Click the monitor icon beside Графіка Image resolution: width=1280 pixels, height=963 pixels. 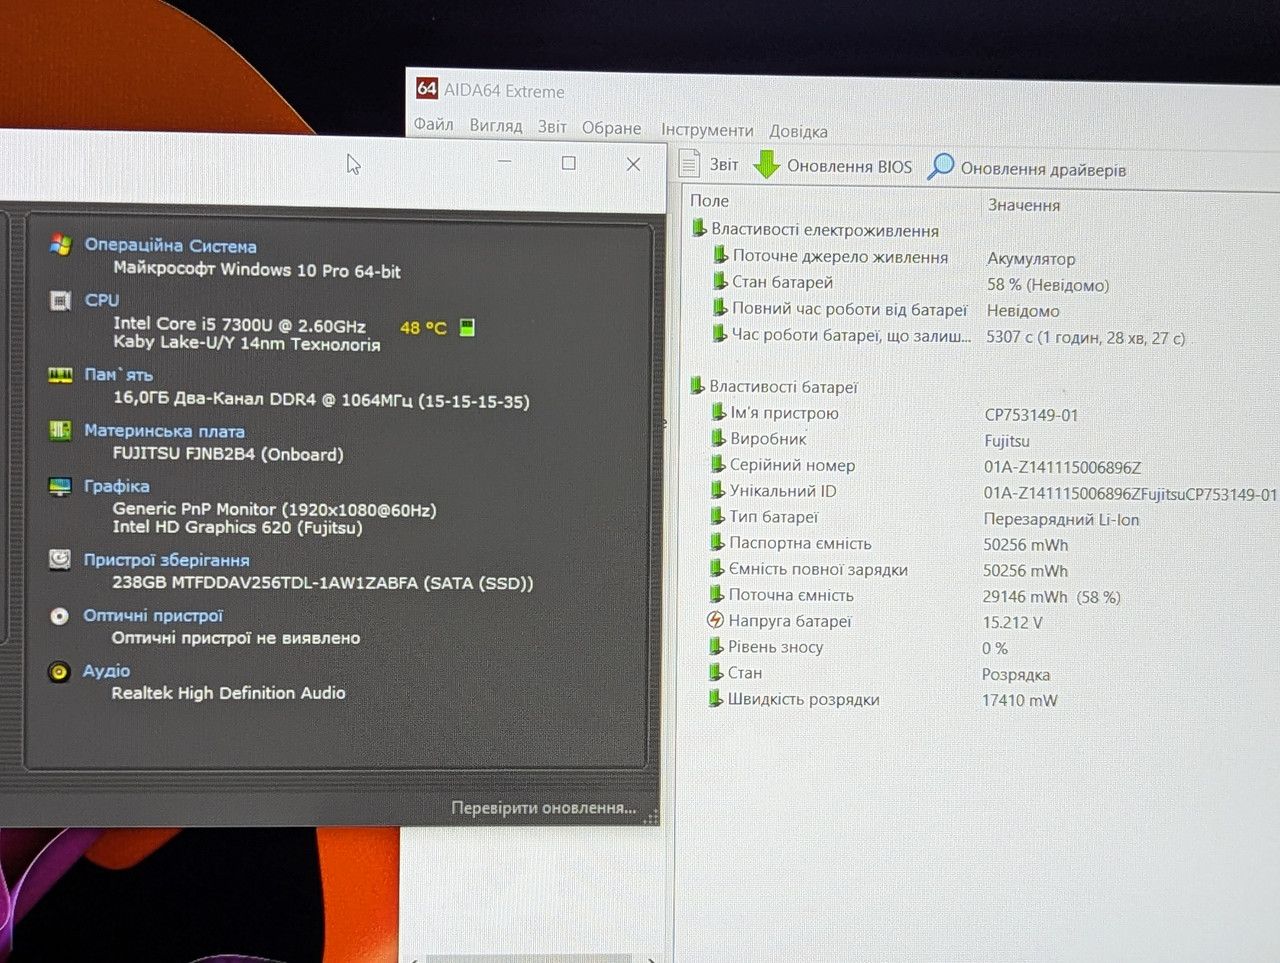click(x=60, y=487)
